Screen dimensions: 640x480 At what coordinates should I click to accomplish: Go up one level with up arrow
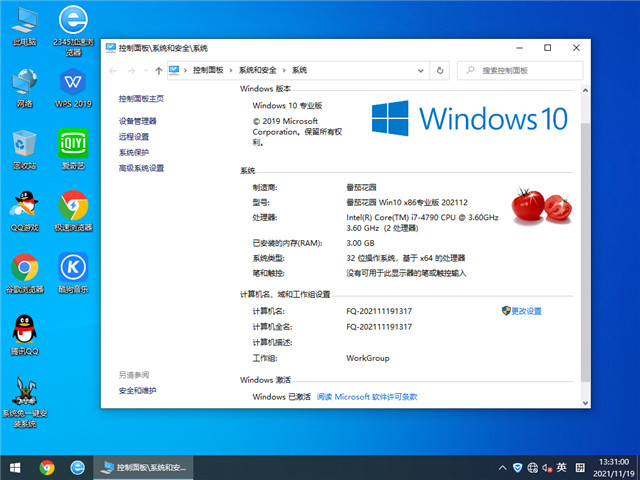158,71
